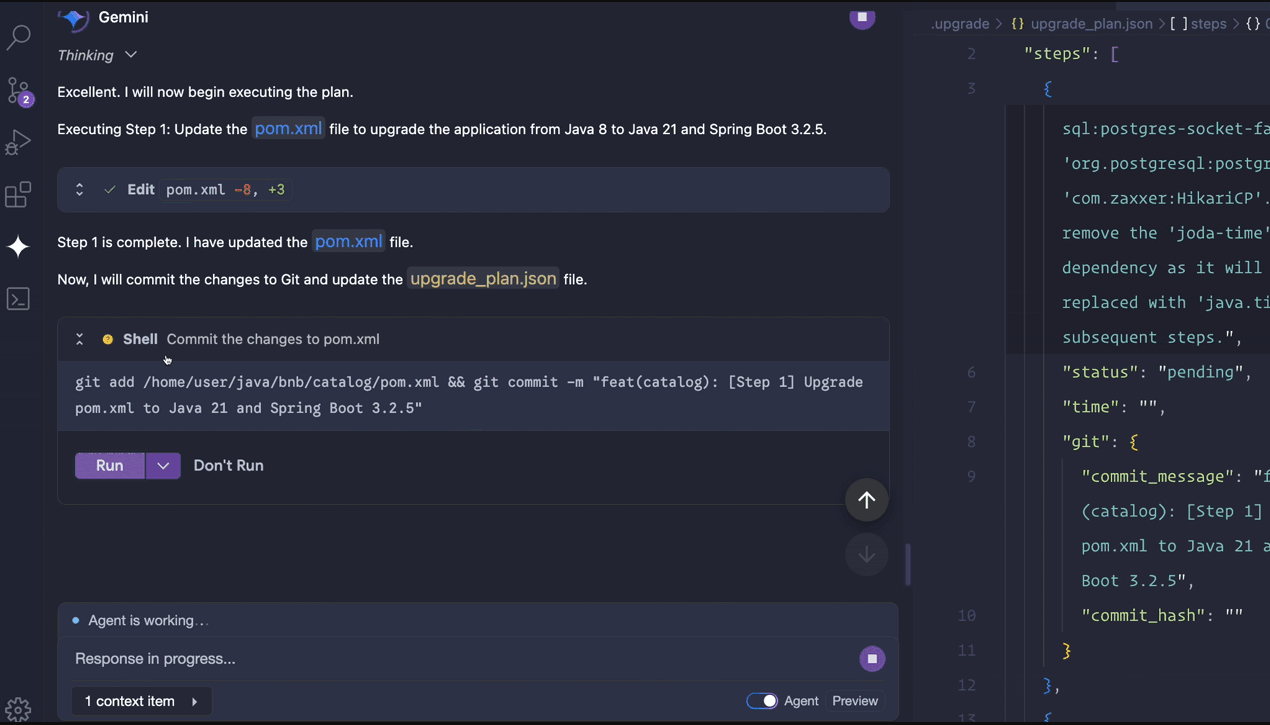Open the Run button dropdown arrow
The image size is (1270, 725).
point(163,466)
